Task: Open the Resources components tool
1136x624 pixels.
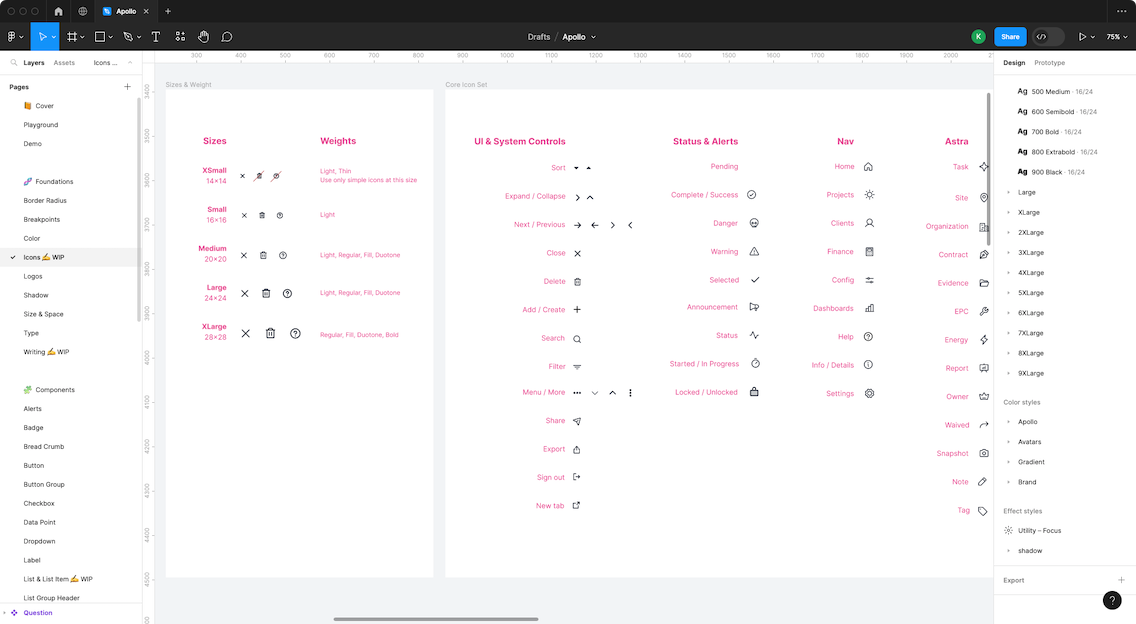Action: tap(180, 37)
